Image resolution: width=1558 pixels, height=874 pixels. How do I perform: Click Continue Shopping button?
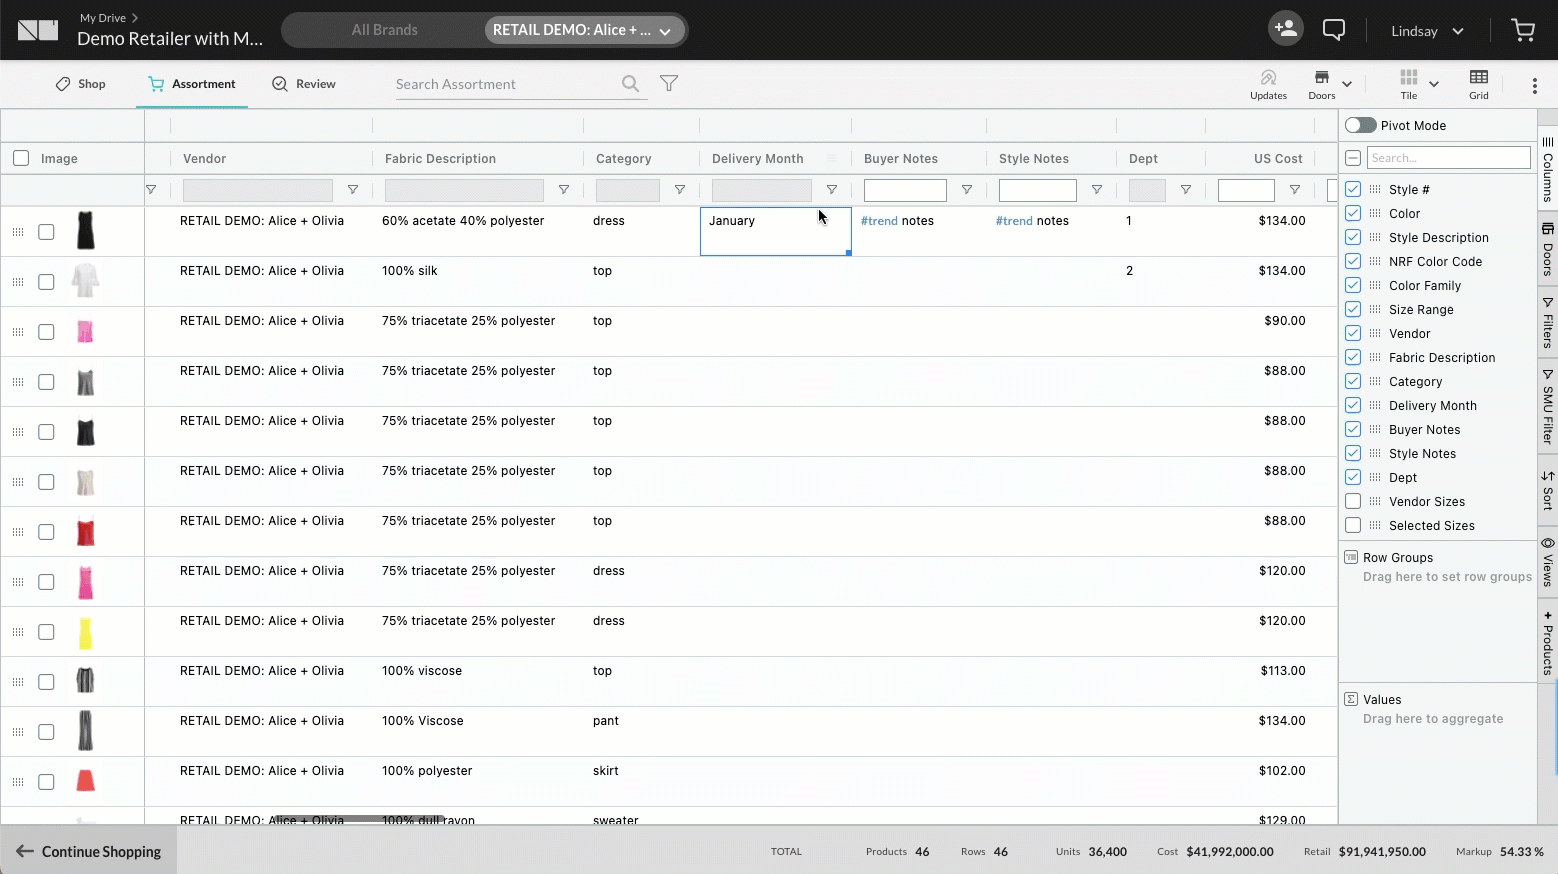(x=89, y=851)
